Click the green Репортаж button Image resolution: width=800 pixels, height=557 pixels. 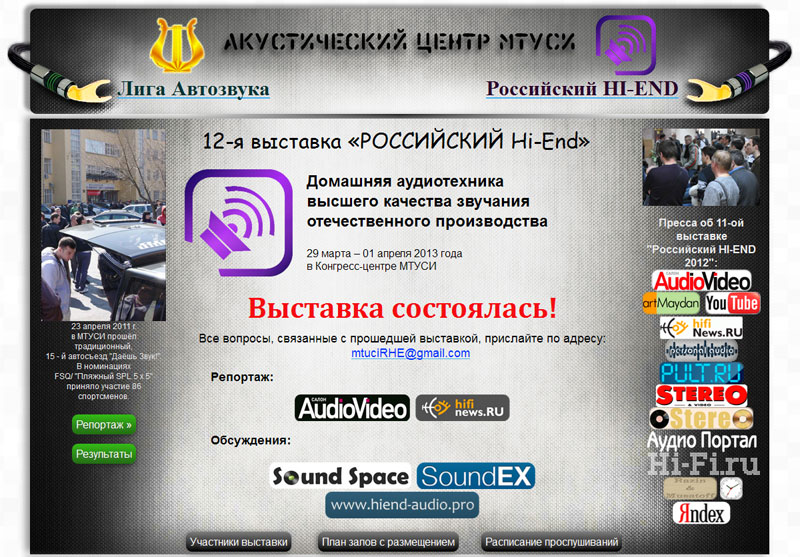(x=104, y=424)
